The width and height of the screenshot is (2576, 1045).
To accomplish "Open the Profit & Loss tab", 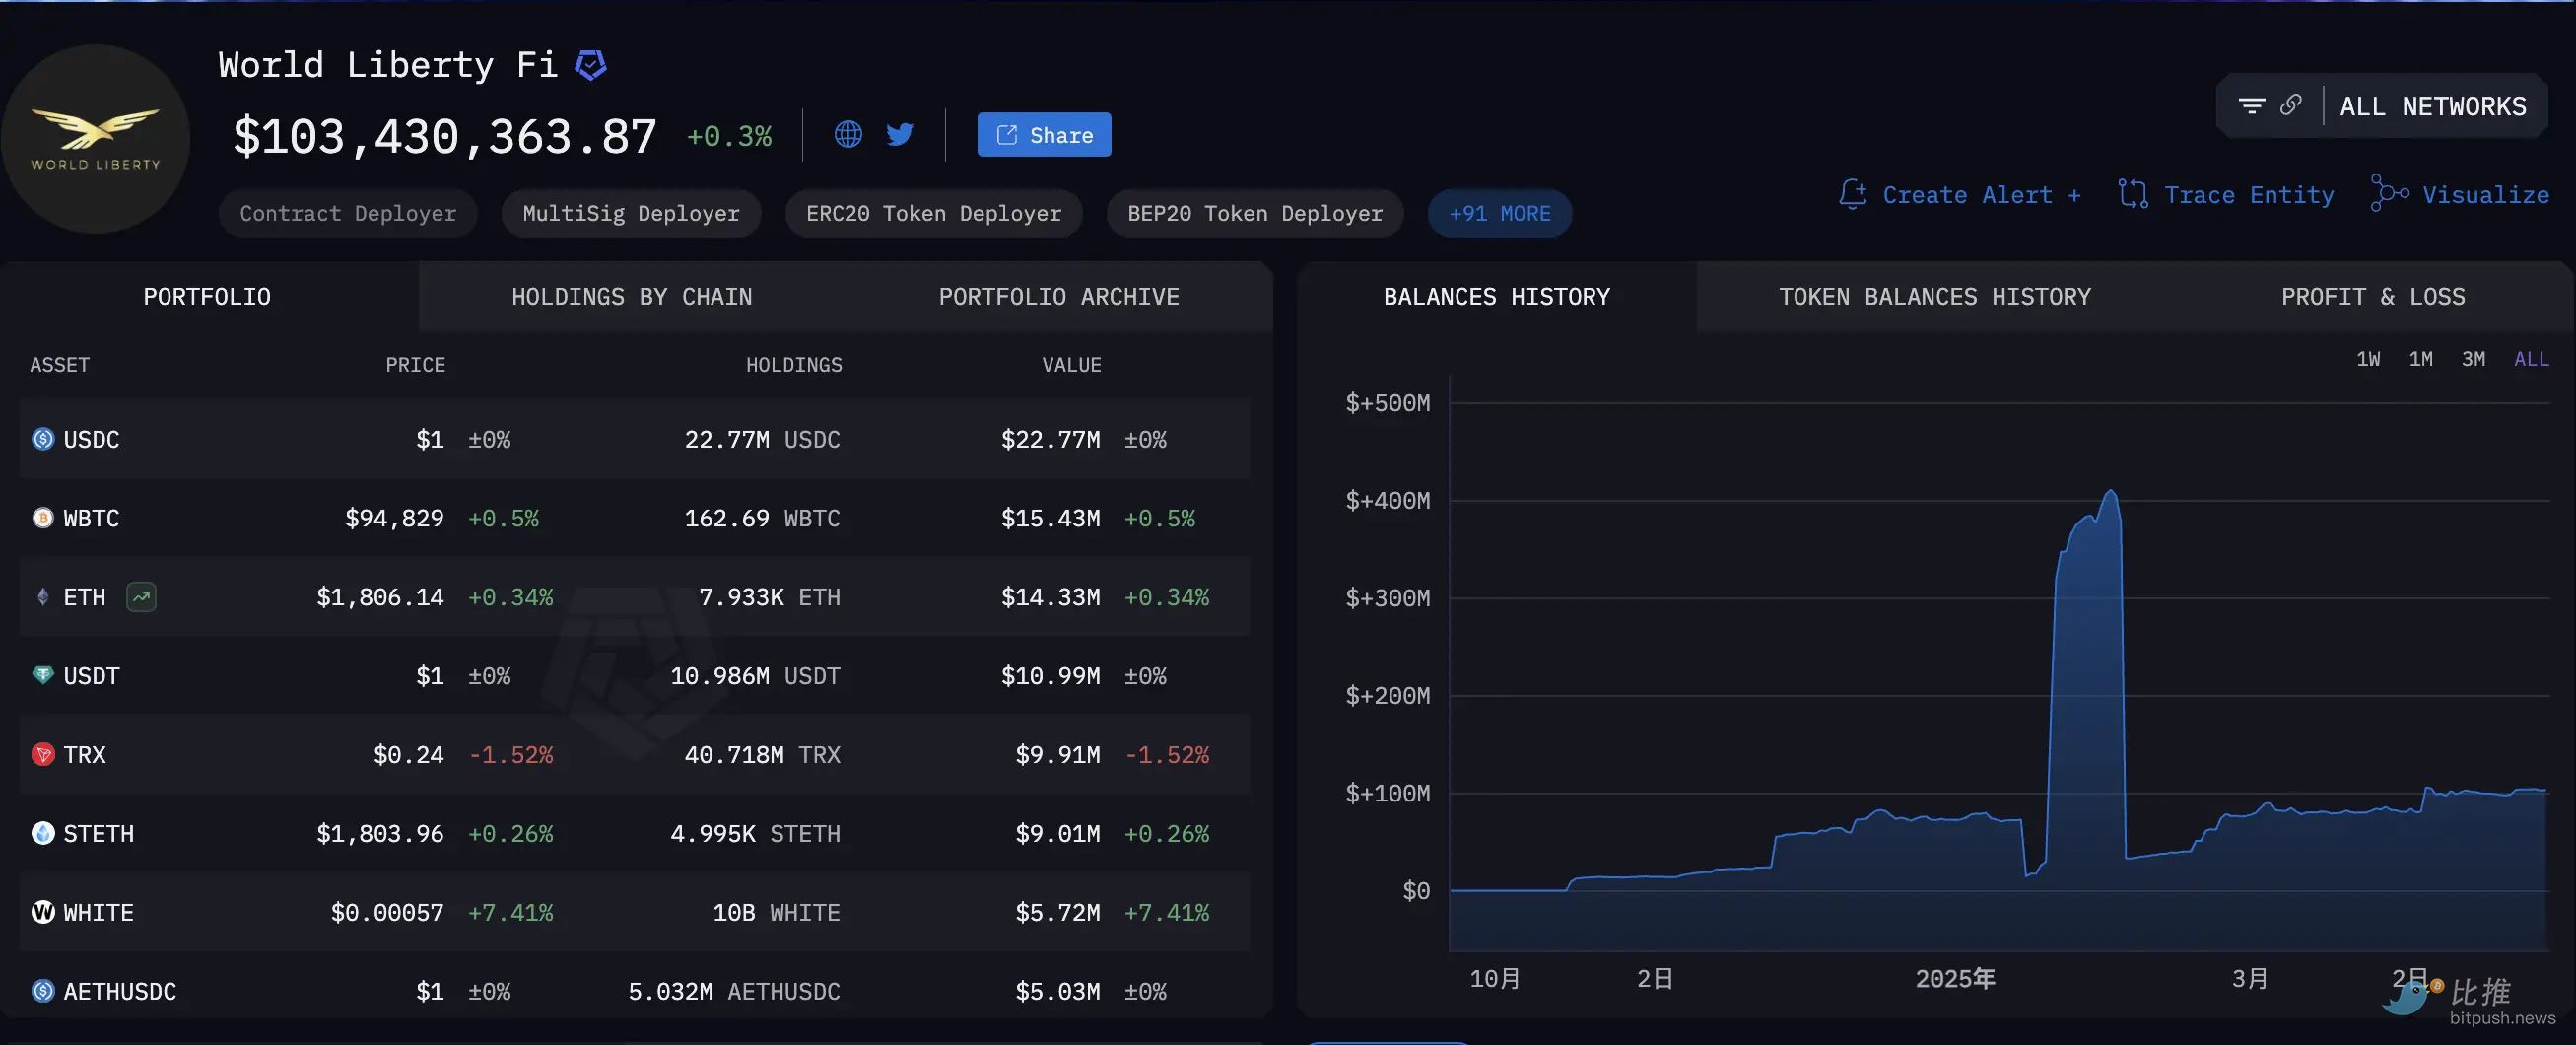I will click(x=2372, y=297).
